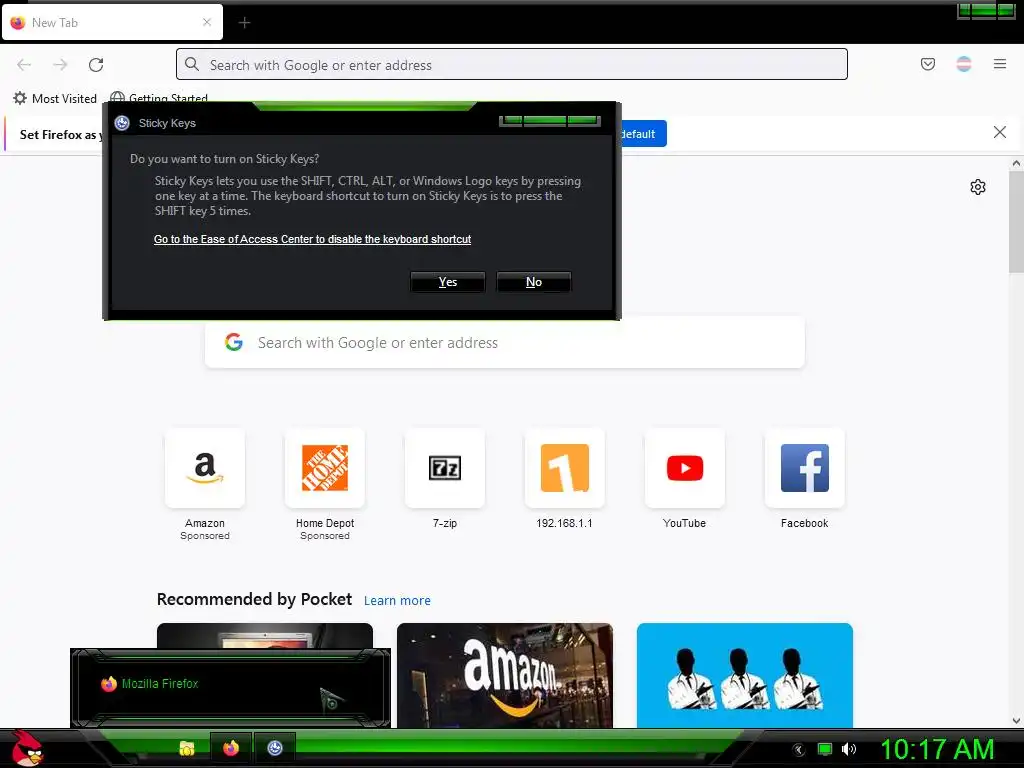Screen dimensions: 1024x768
Task: Open the Save to Pocket icon
Action: click(x=927, y=64)
